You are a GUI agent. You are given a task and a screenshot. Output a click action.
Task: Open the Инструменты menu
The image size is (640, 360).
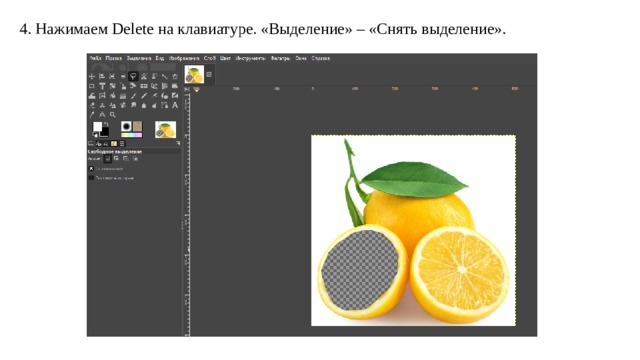click(251, 58)
